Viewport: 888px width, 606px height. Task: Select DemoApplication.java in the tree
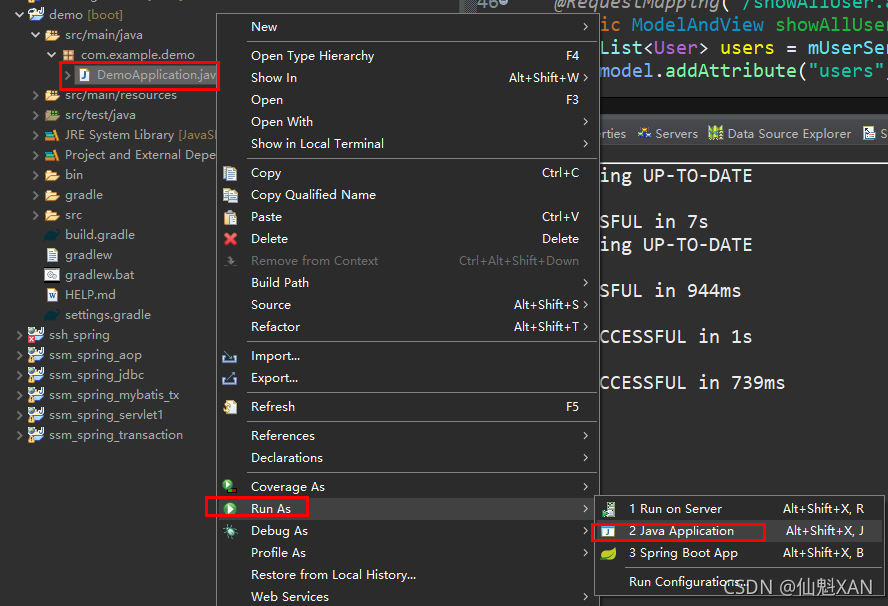point(156,75)
